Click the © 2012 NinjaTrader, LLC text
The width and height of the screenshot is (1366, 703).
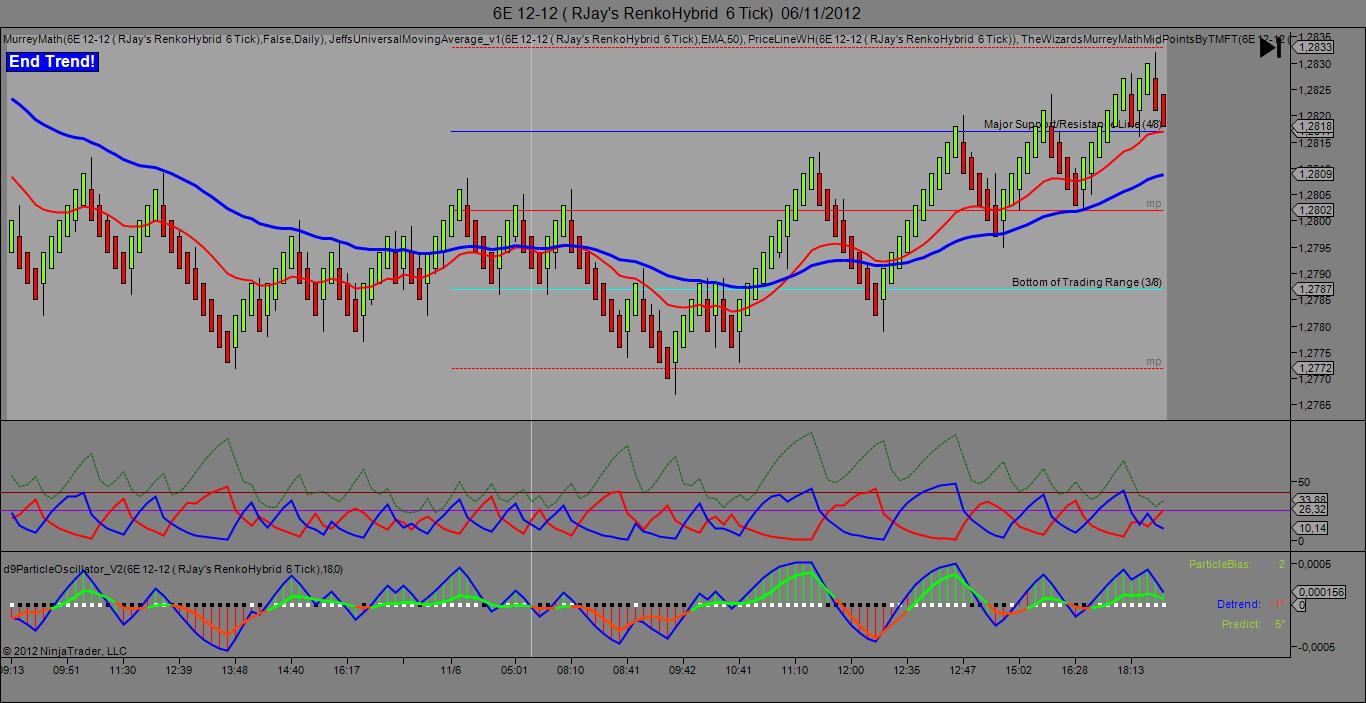coord(65,650)
